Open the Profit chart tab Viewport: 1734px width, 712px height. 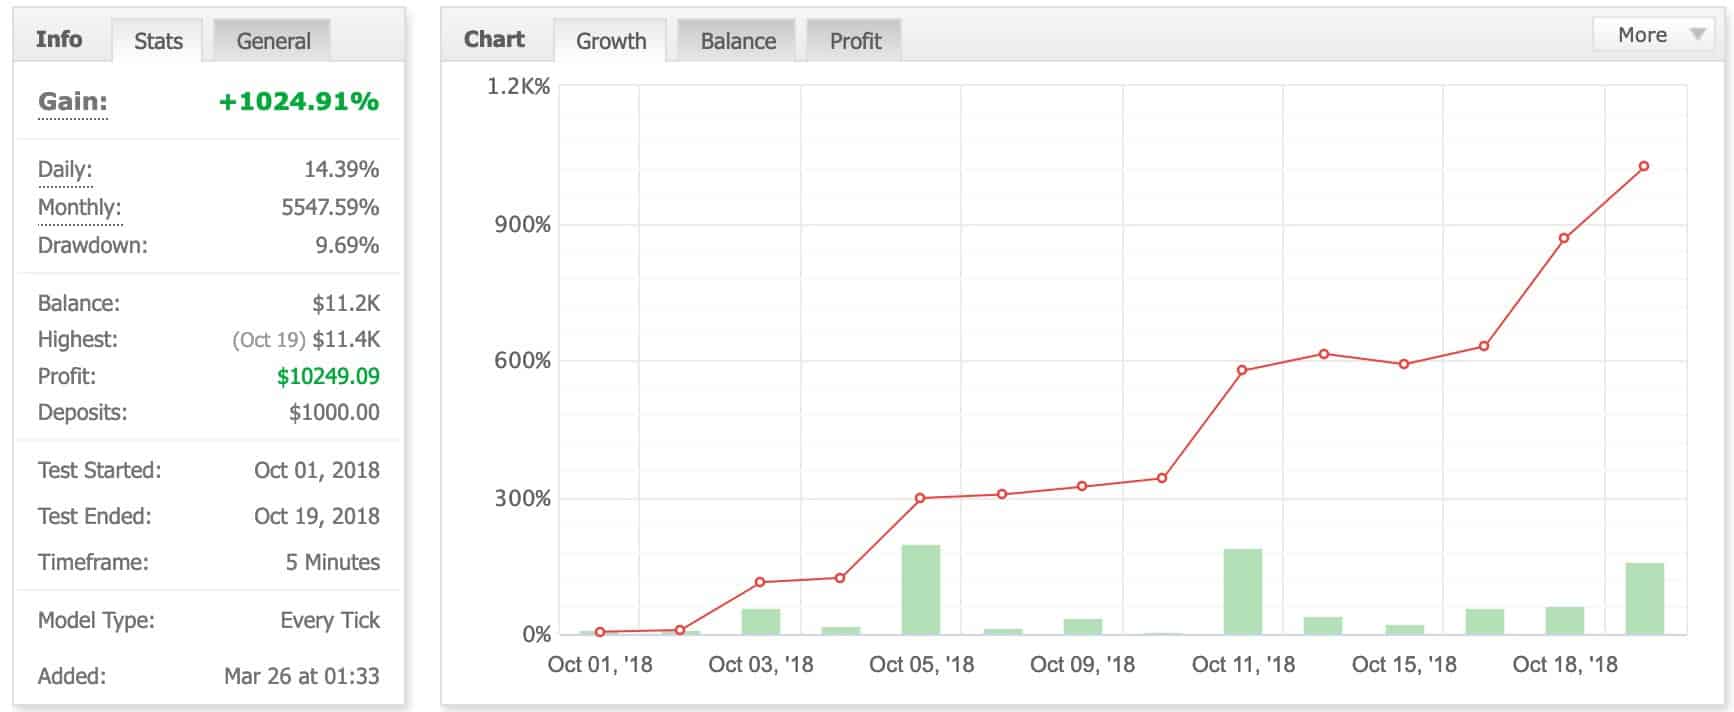(855, 41)
